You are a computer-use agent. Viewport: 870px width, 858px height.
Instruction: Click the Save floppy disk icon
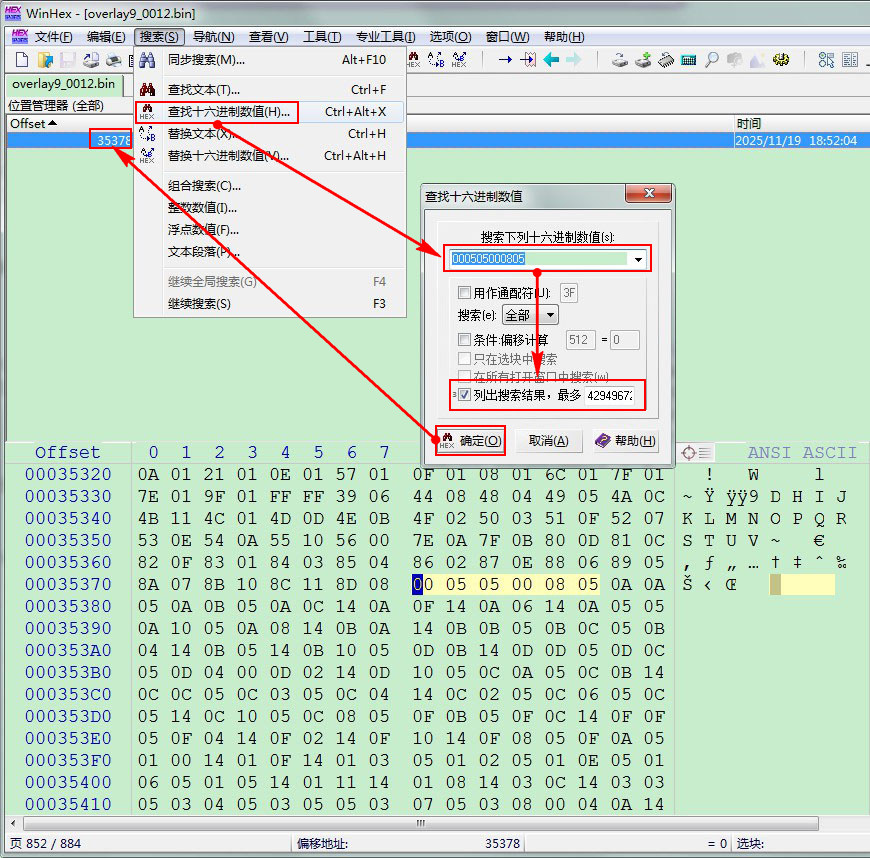(68, 59)
